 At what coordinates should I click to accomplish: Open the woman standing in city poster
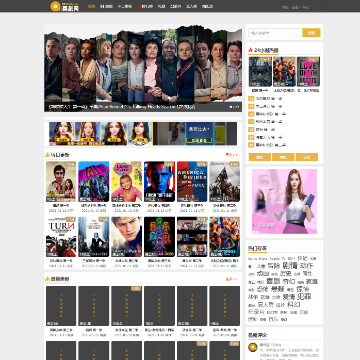tap(94, 237)
